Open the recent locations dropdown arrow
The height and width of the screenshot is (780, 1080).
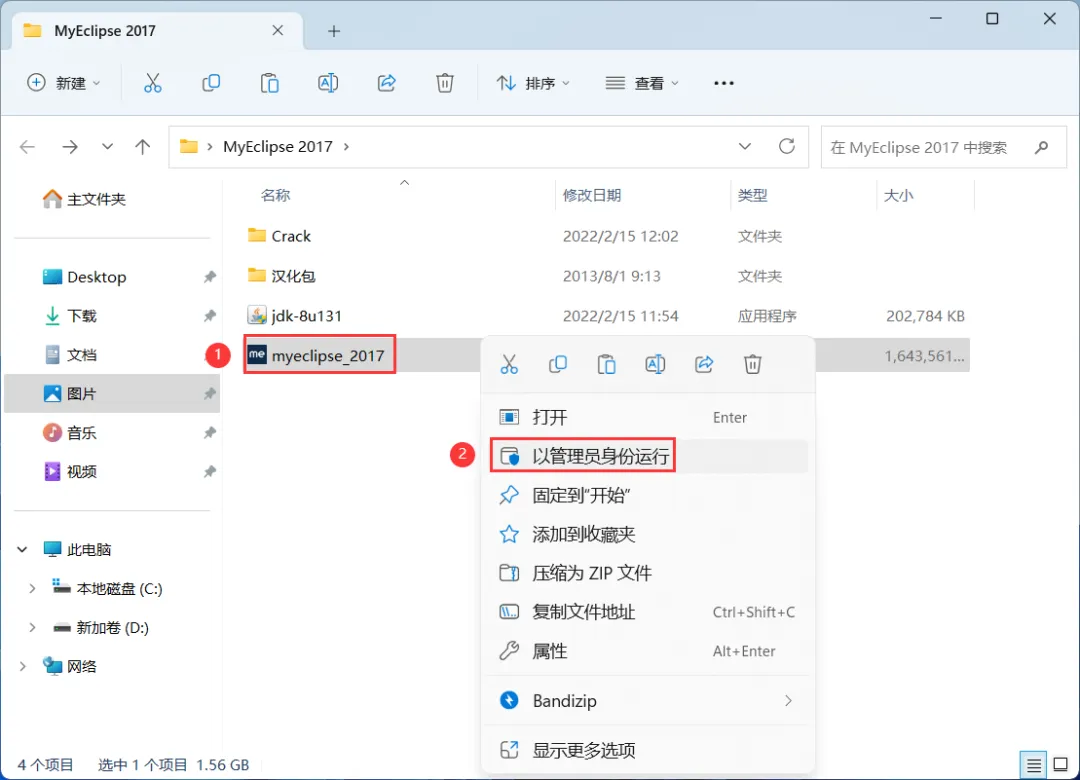click(x=107, y=147)
